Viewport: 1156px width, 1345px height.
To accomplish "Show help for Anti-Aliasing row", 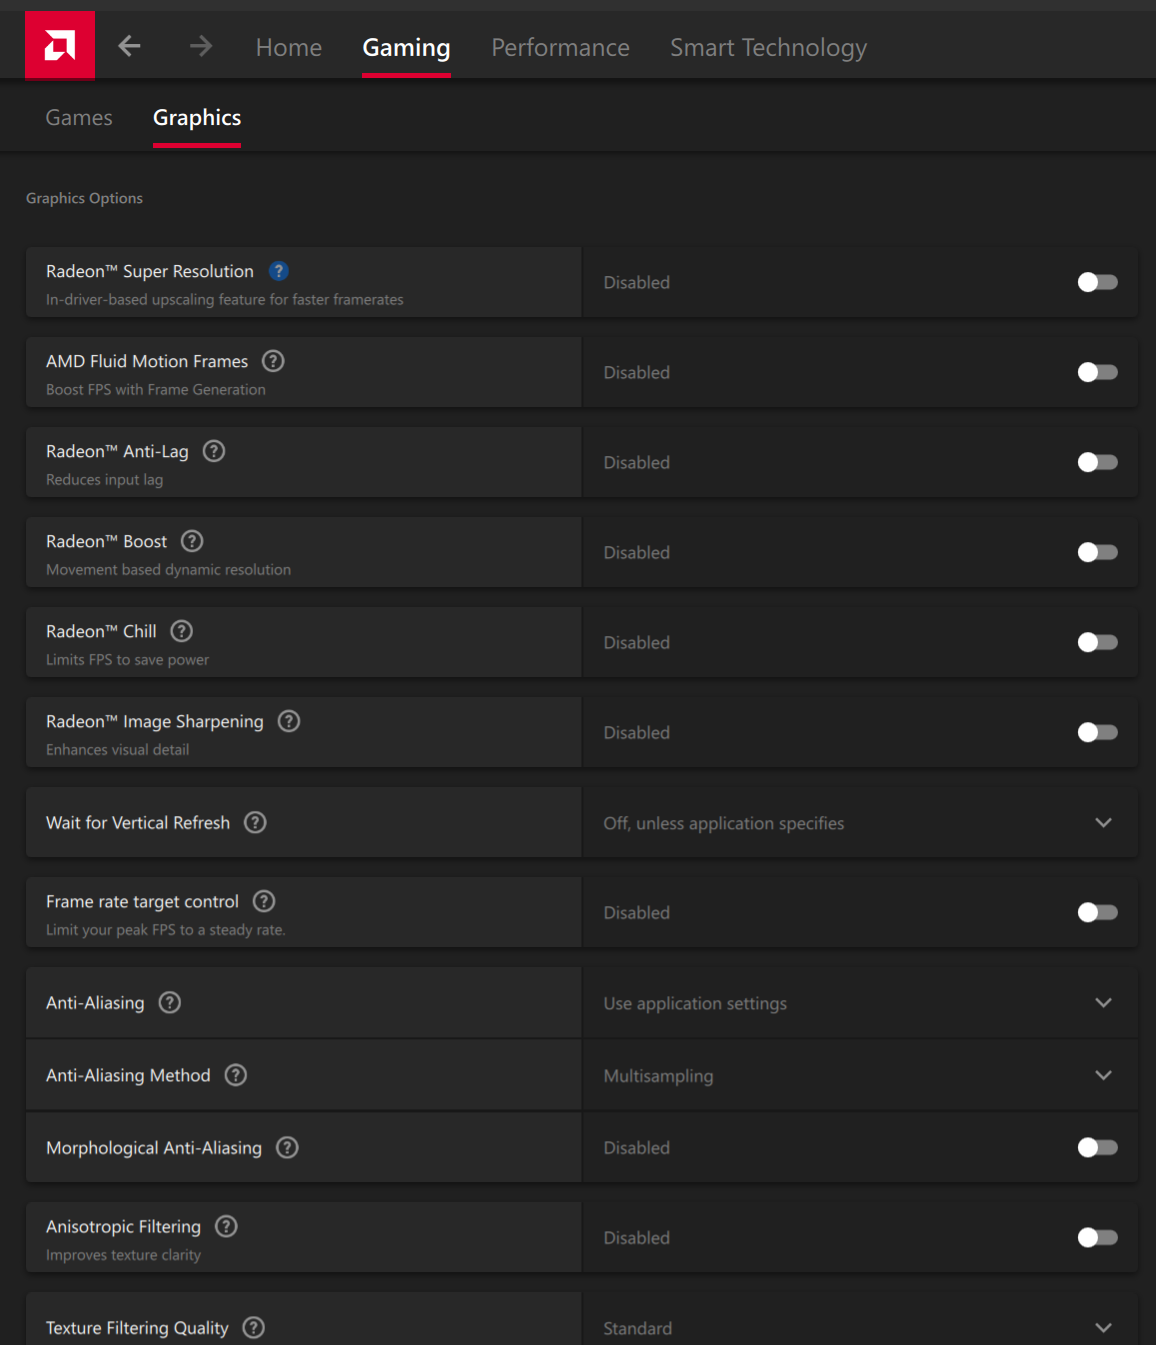I will pos(170,1002).
